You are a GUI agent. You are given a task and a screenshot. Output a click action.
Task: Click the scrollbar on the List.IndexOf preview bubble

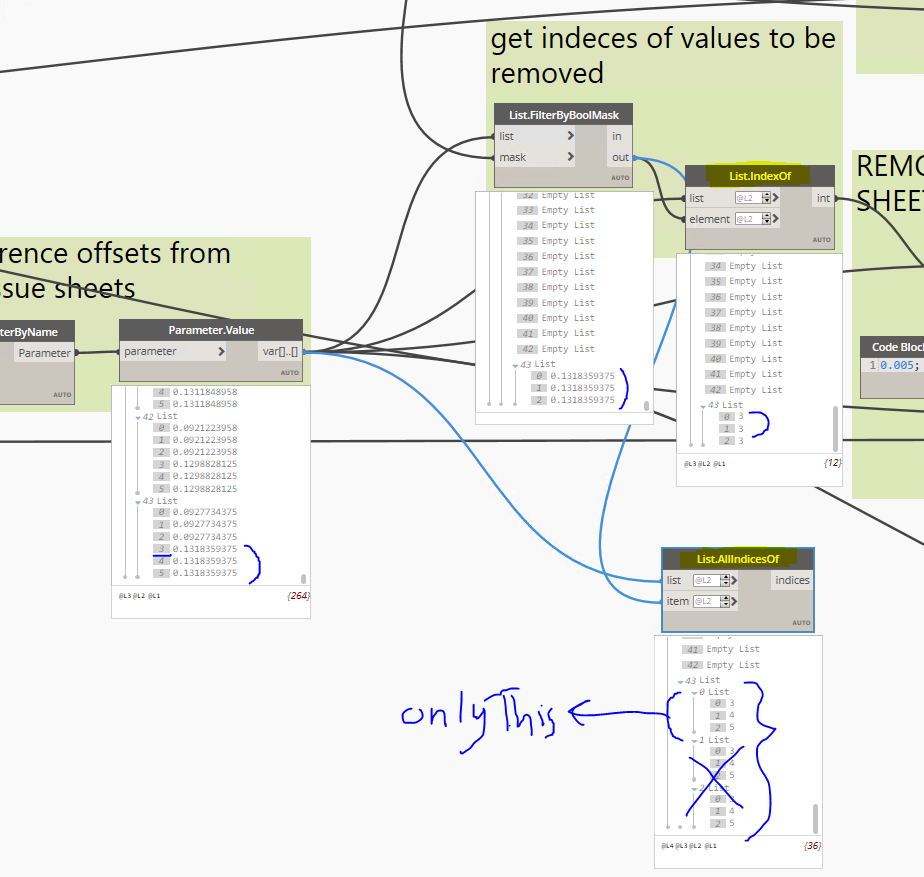pos(835,430)
